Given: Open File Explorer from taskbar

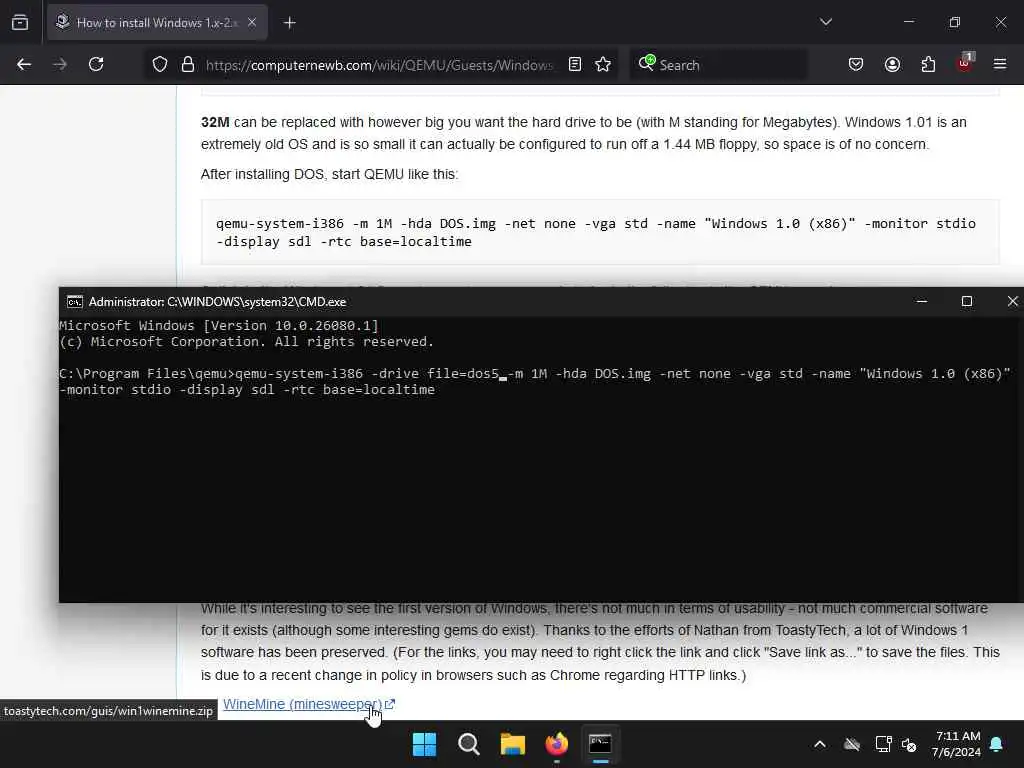Looking at the screenshot, I should coord(513,744).
